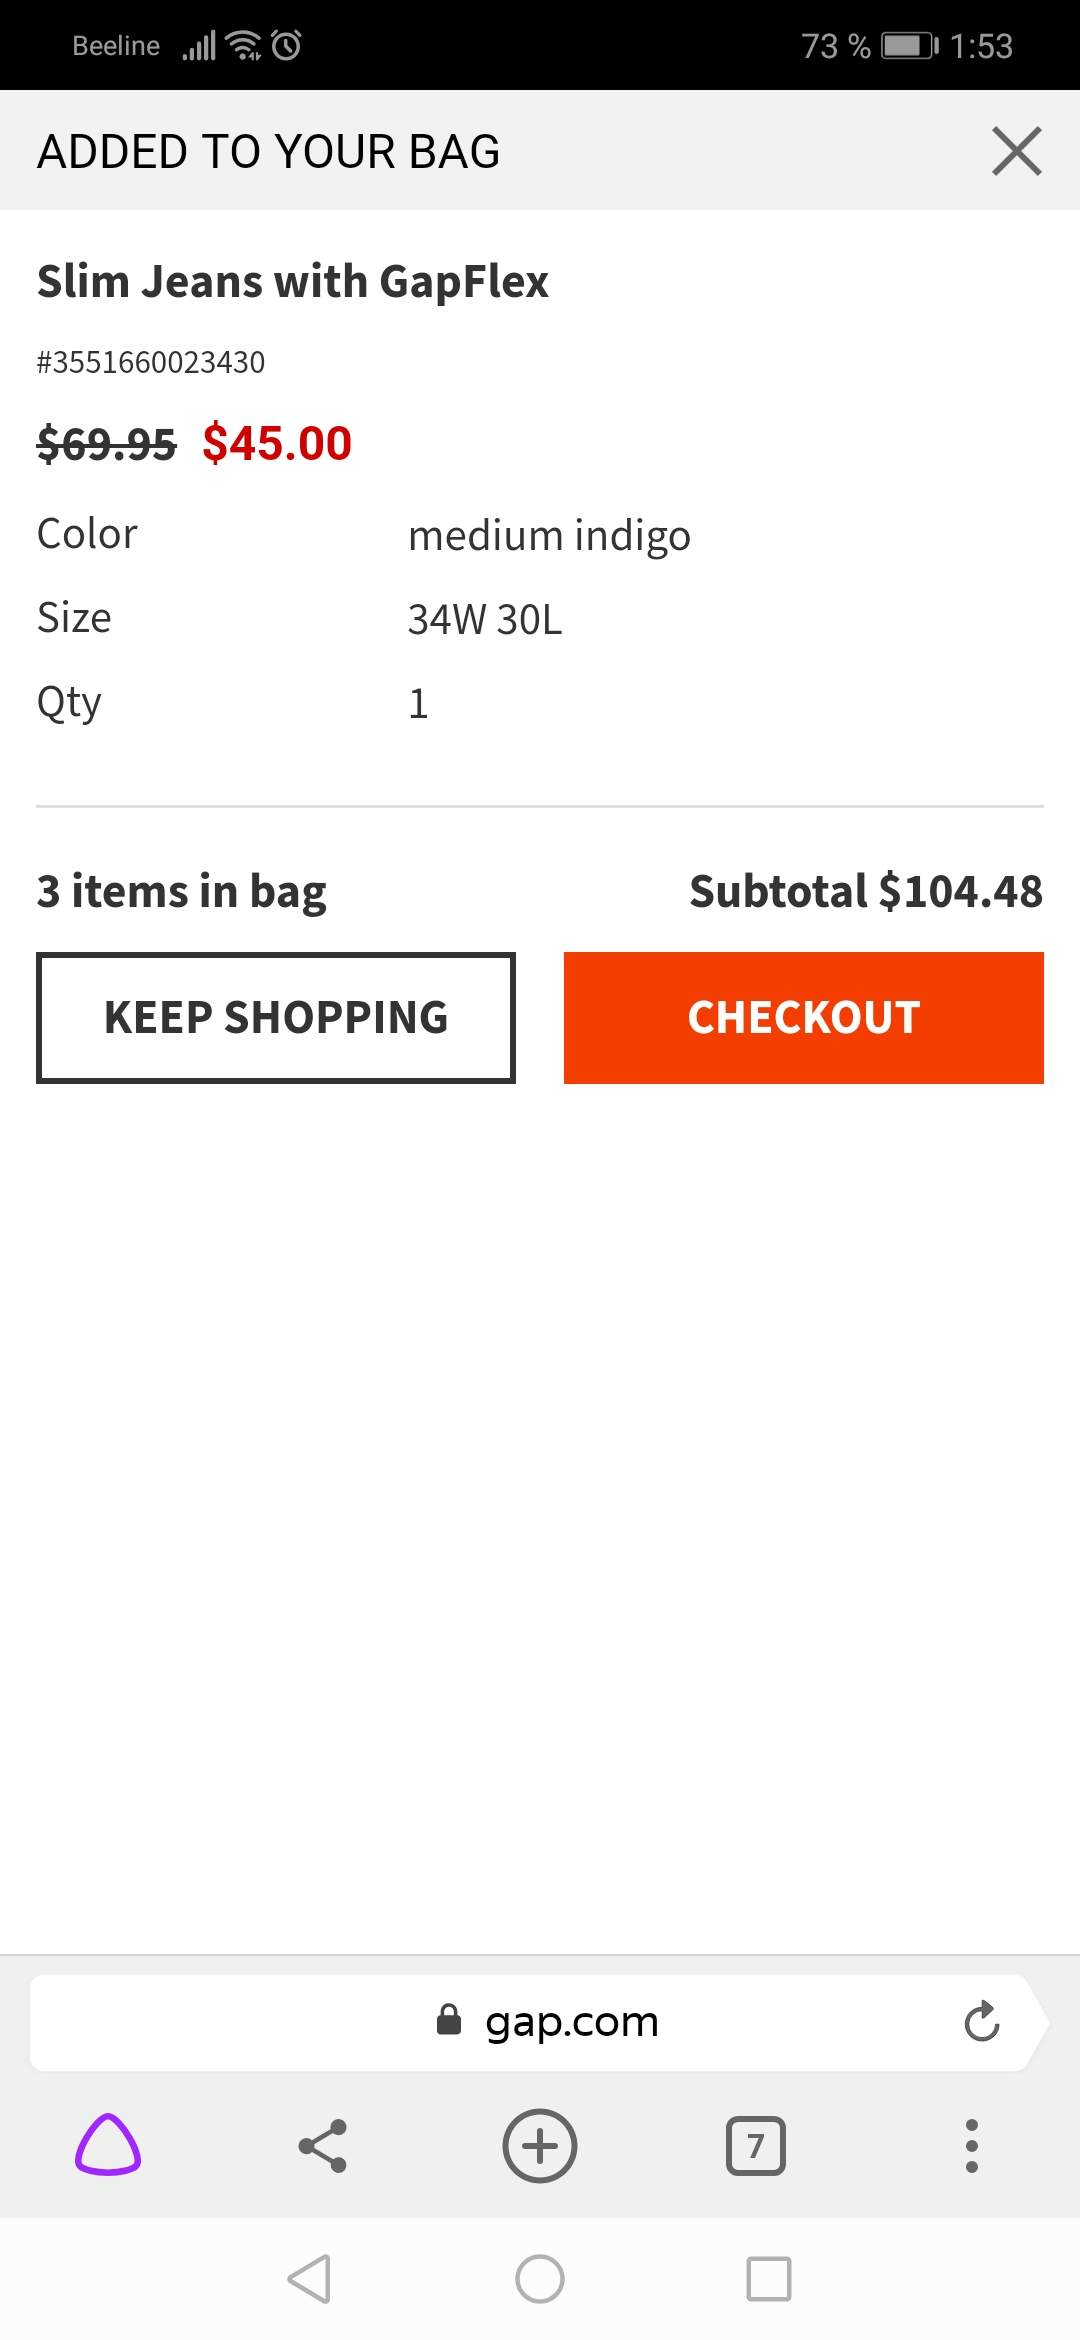The height and width of the screenshot is (2340, 1080).
Task: Tap the Subtotal $104.48 text
Action: pos(866,891)
